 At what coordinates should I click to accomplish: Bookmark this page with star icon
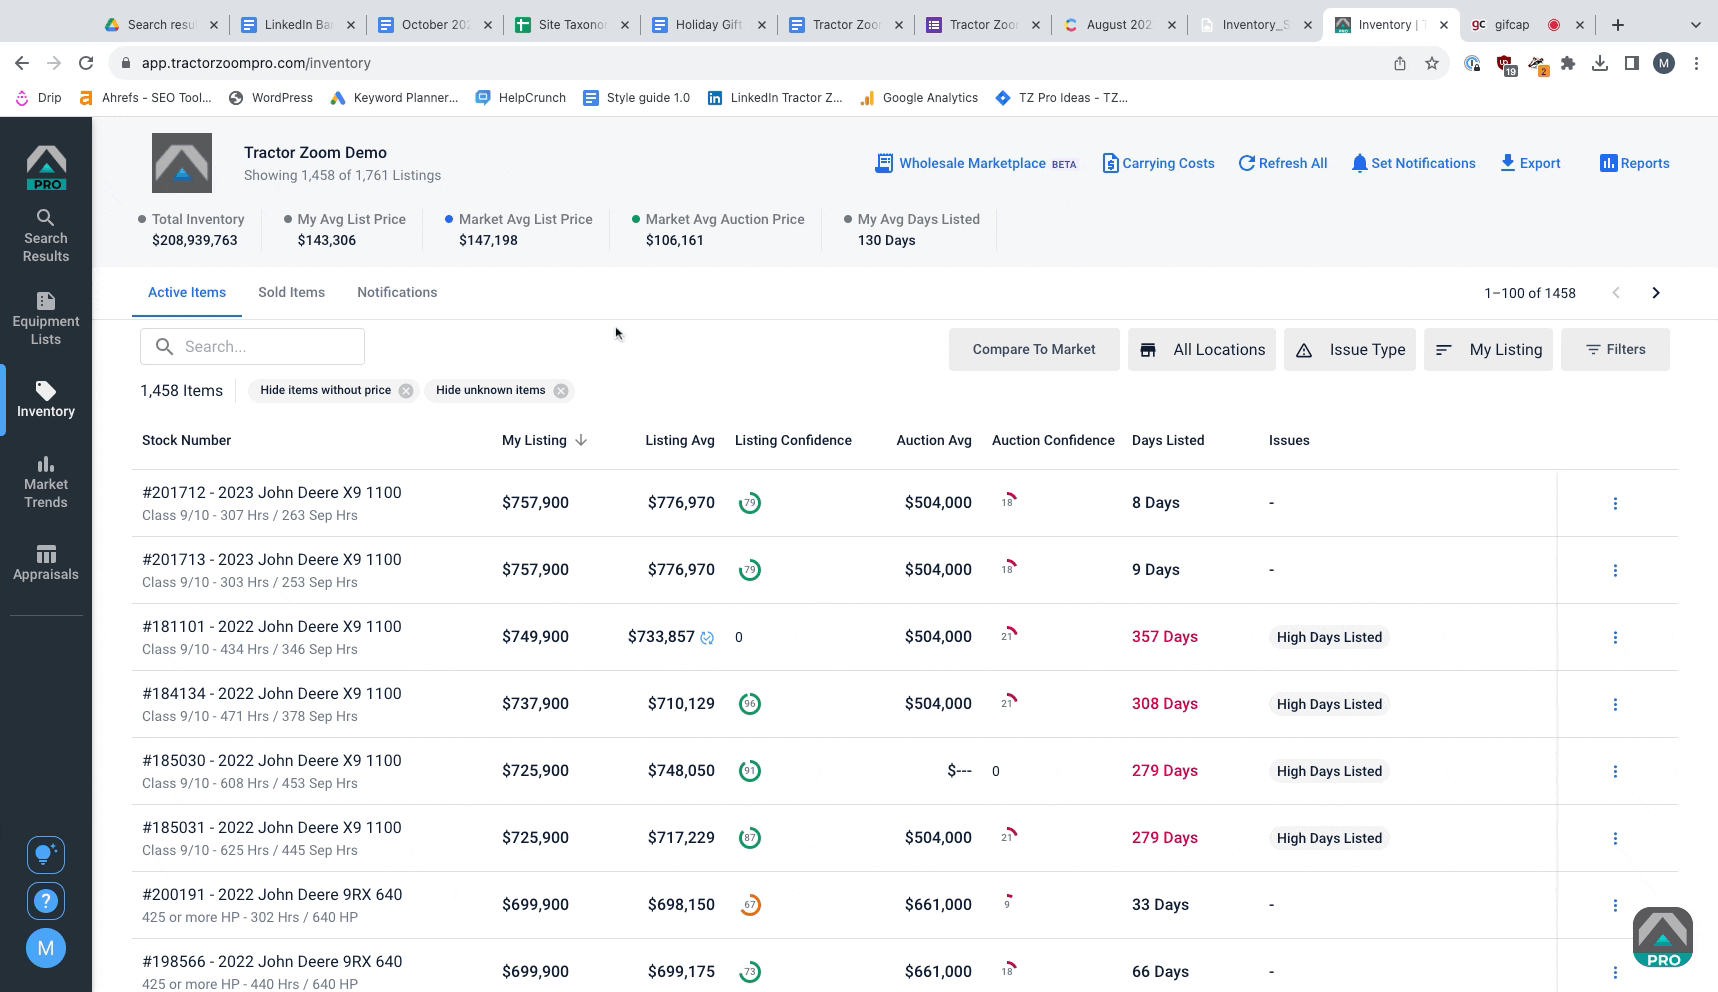point(1432,63)
